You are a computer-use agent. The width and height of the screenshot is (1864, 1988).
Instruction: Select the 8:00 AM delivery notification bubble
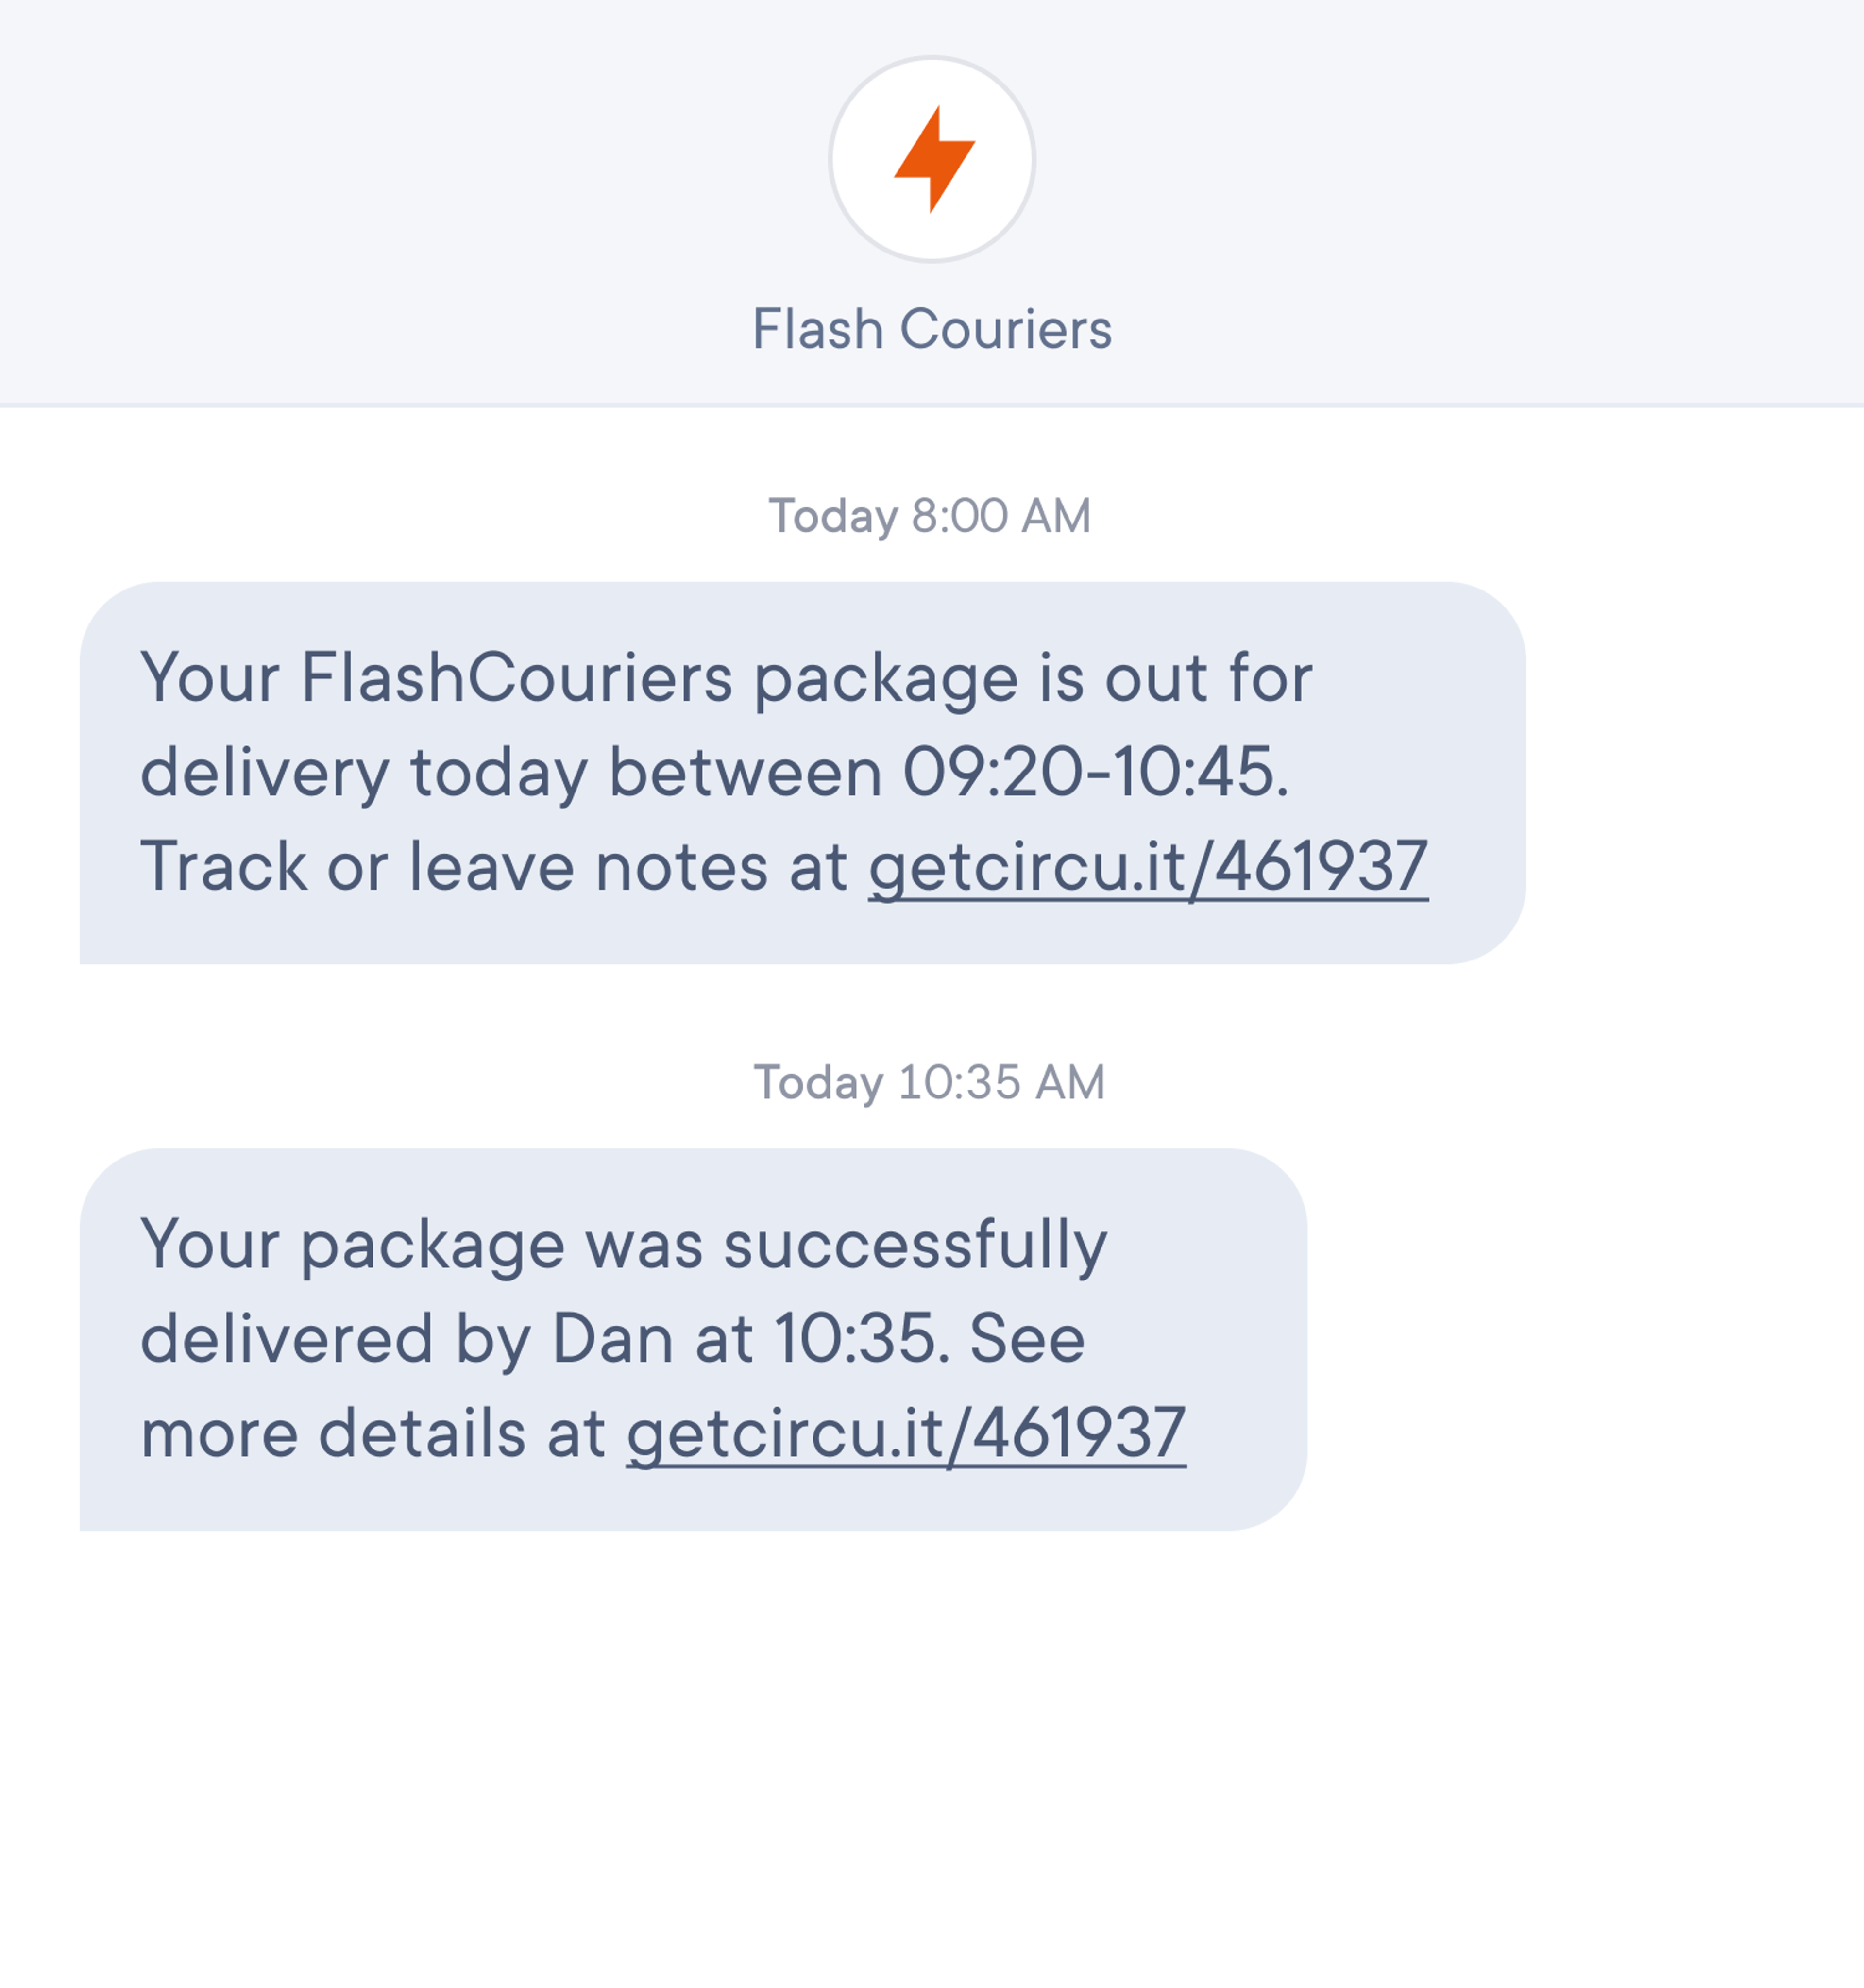(x=800, y=775)
